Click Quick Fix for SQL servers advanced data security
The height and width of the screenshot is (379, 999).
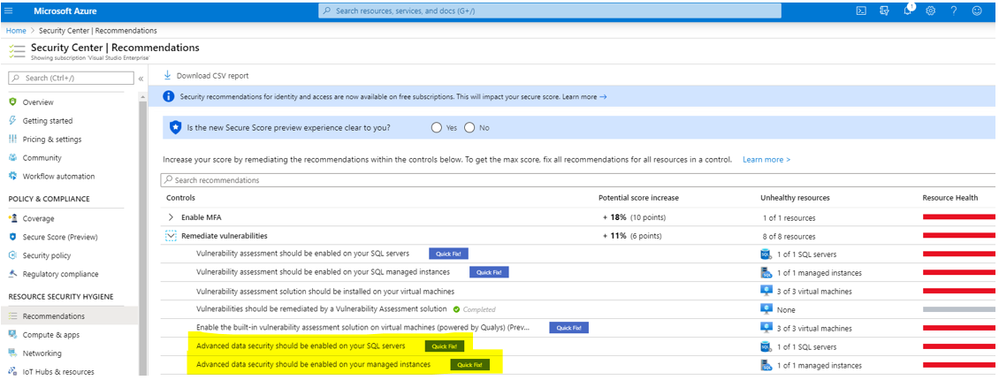[445, 347]
